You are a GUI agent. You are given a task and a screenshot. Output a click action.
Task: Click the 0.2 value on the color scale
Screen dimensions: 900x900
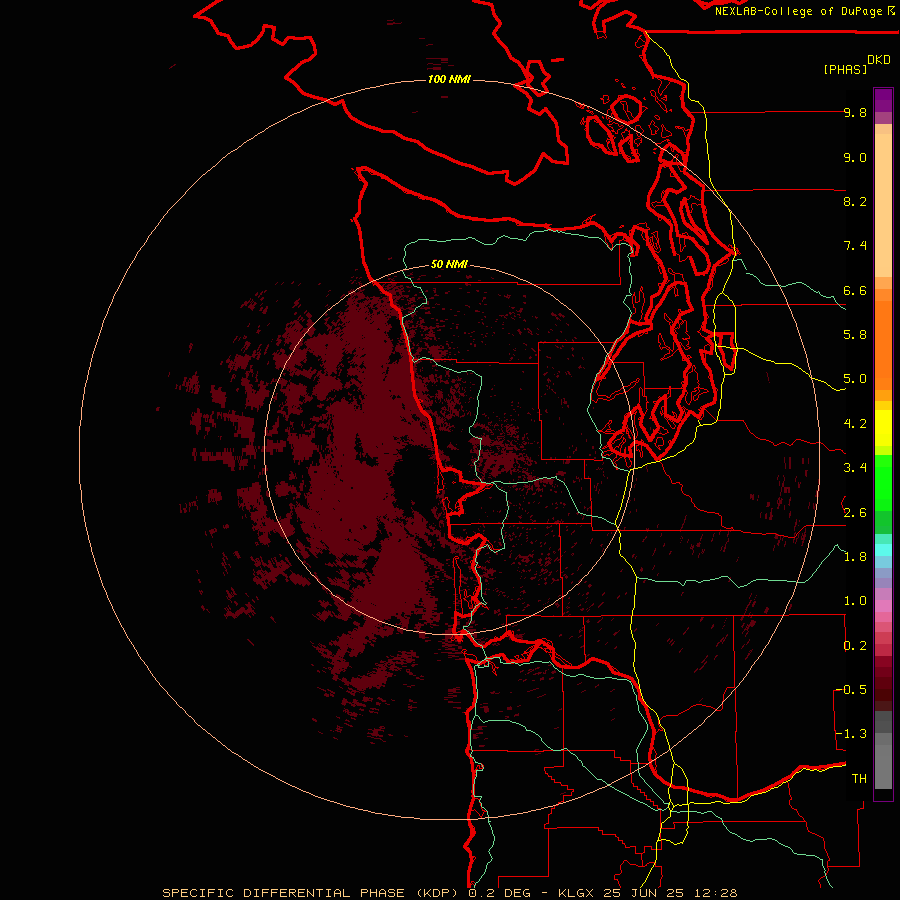tap(855, 646)
